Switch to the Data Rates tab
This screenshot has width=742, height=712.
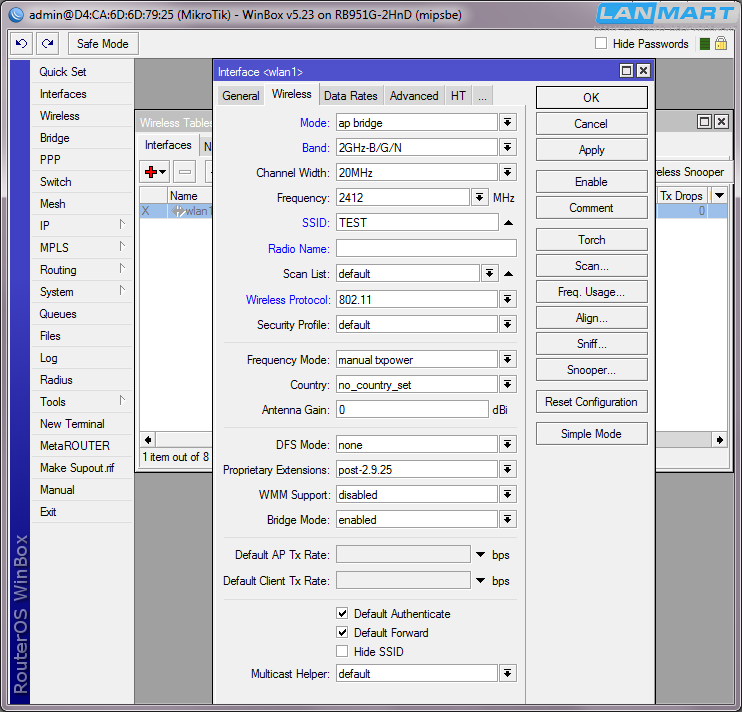[351, 96]
